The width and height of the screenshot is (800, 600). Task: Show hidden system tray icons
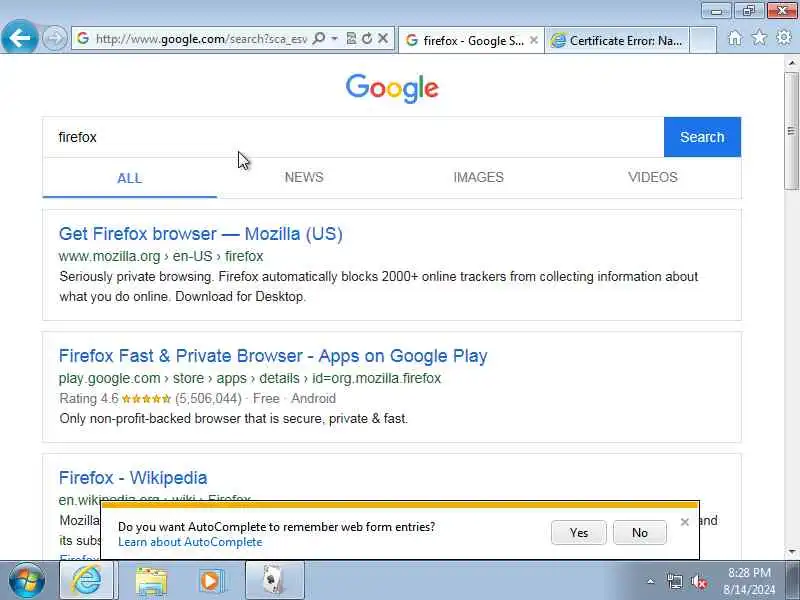tap(651, 581)
